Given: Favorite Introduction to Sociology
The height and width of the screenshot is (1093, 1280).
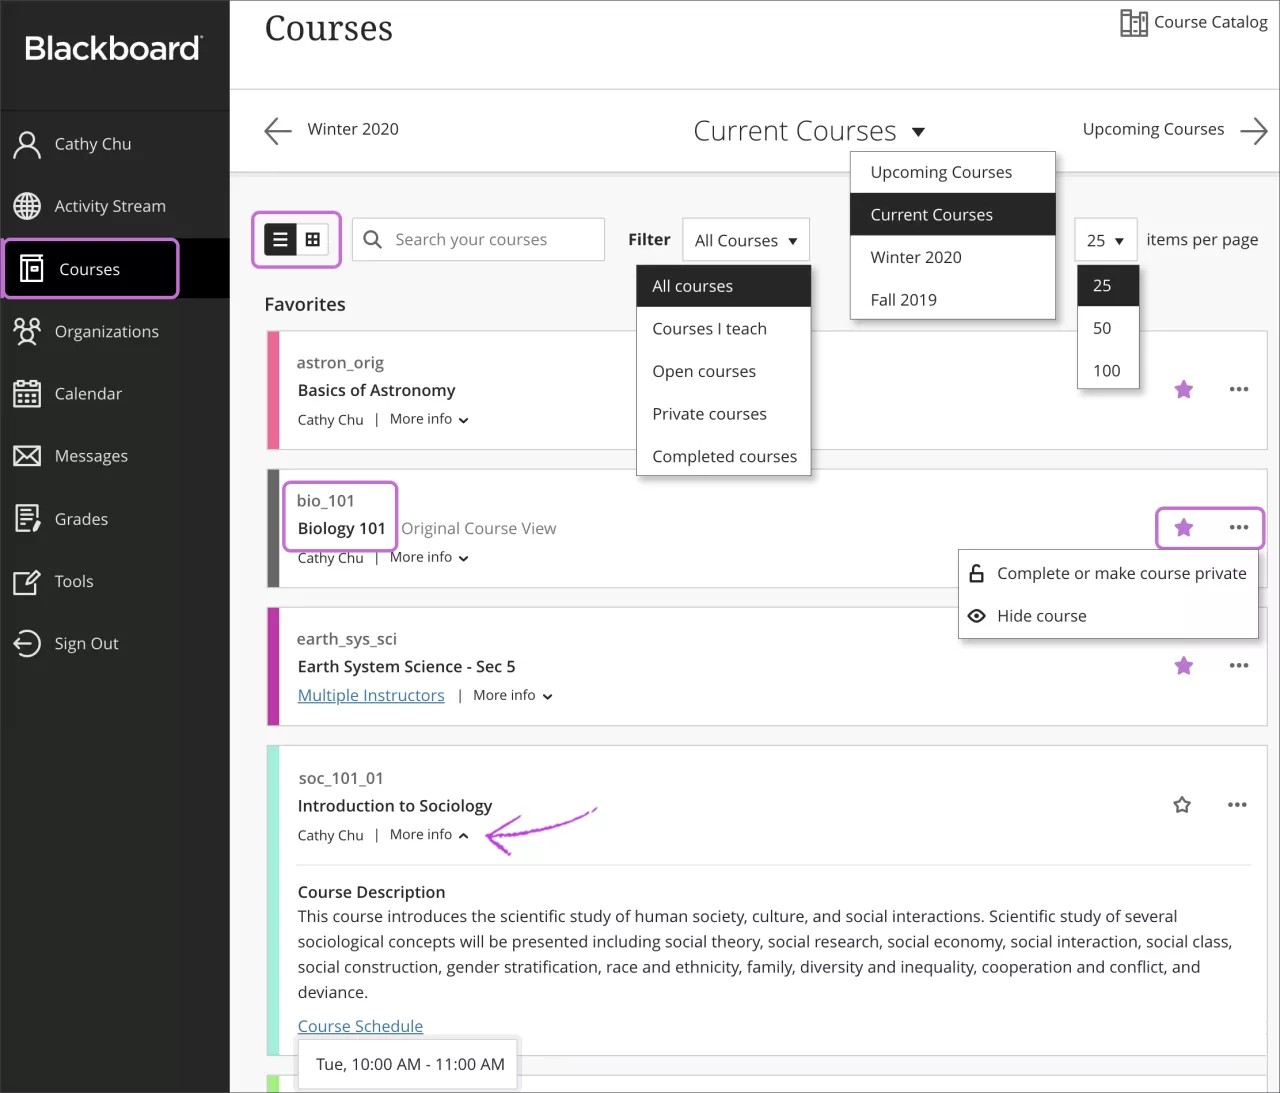Looking at the screenshot, I should pos(1181,804).
